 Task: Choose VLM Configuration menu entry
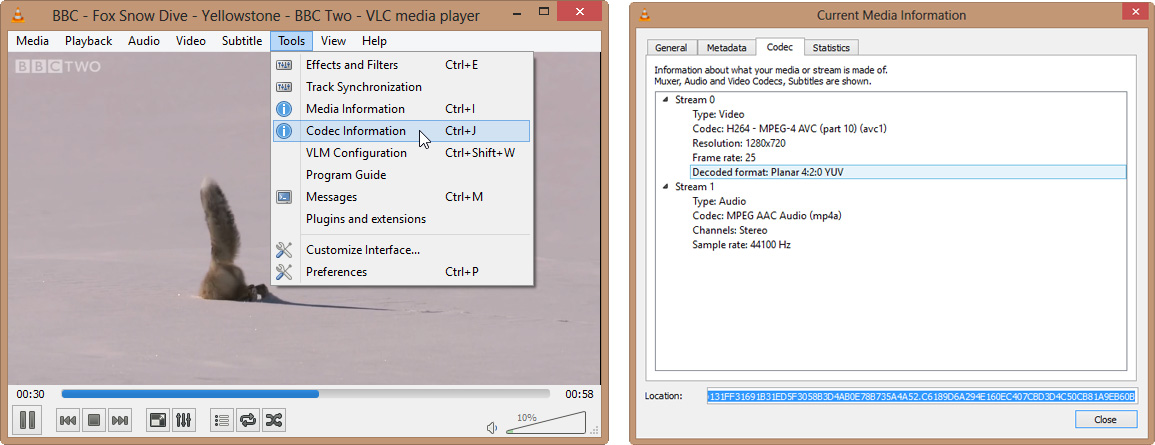pos(401,153)
